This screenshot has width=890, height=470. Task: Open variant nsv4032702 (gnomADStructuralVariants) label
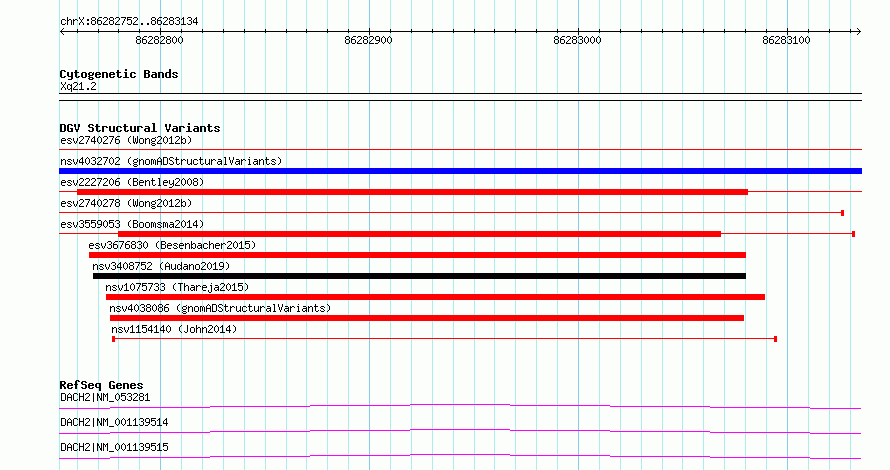point(171,161)
